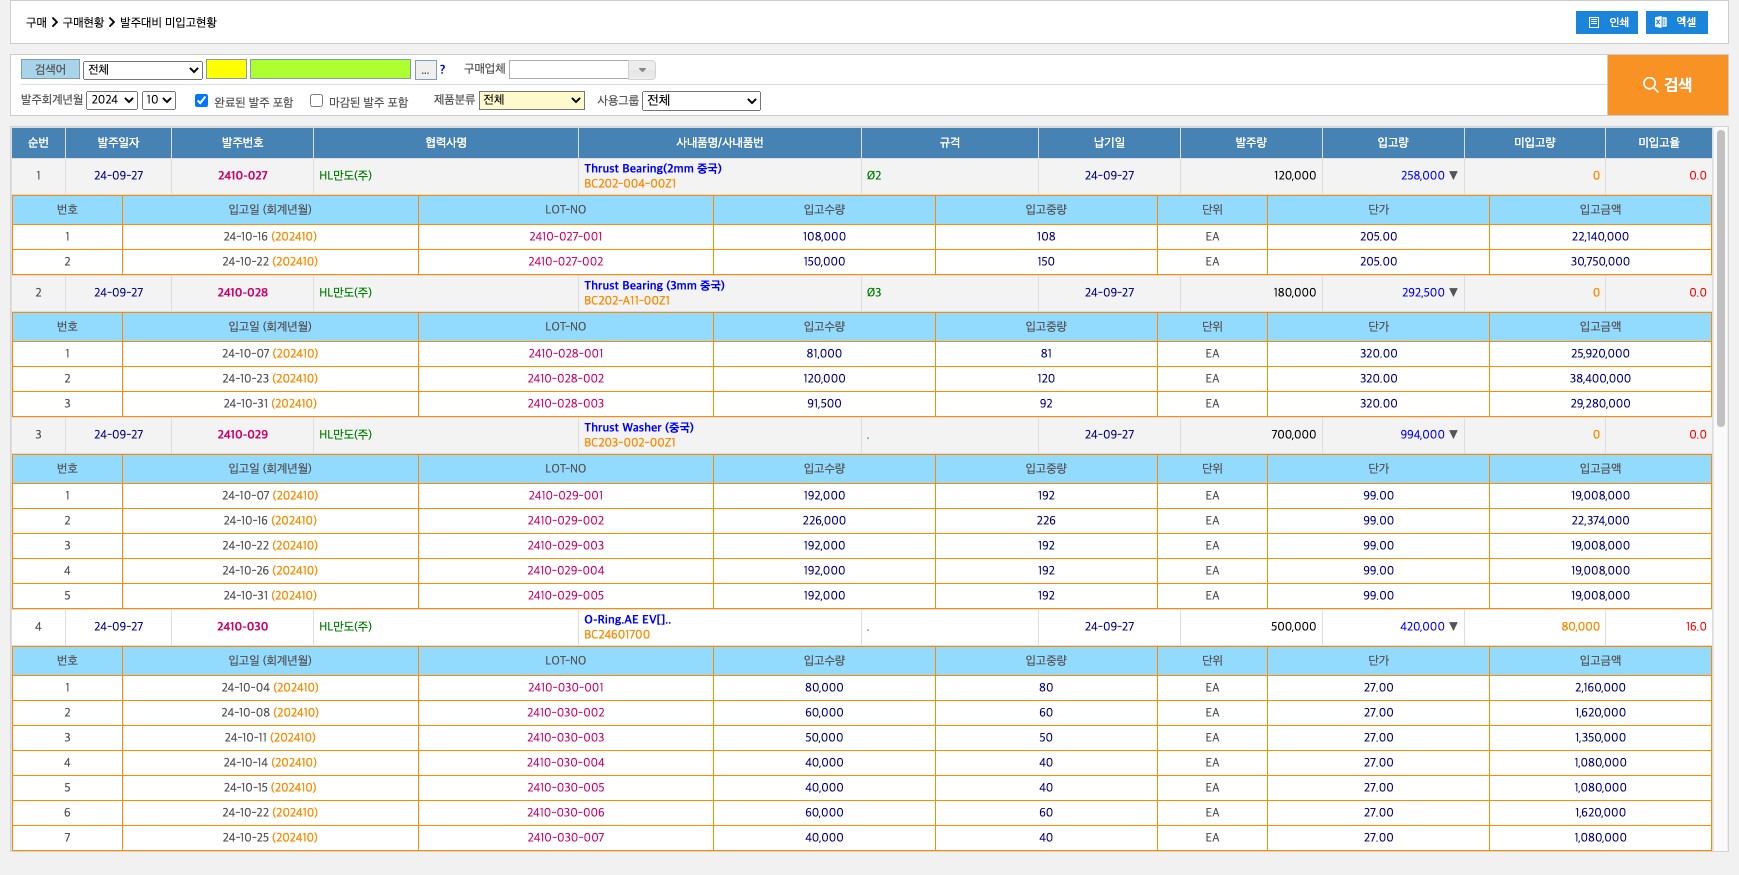Open the Thrust Bearing(2mm 중국) item link
The image size is (1739, 875).
point(652,169)
